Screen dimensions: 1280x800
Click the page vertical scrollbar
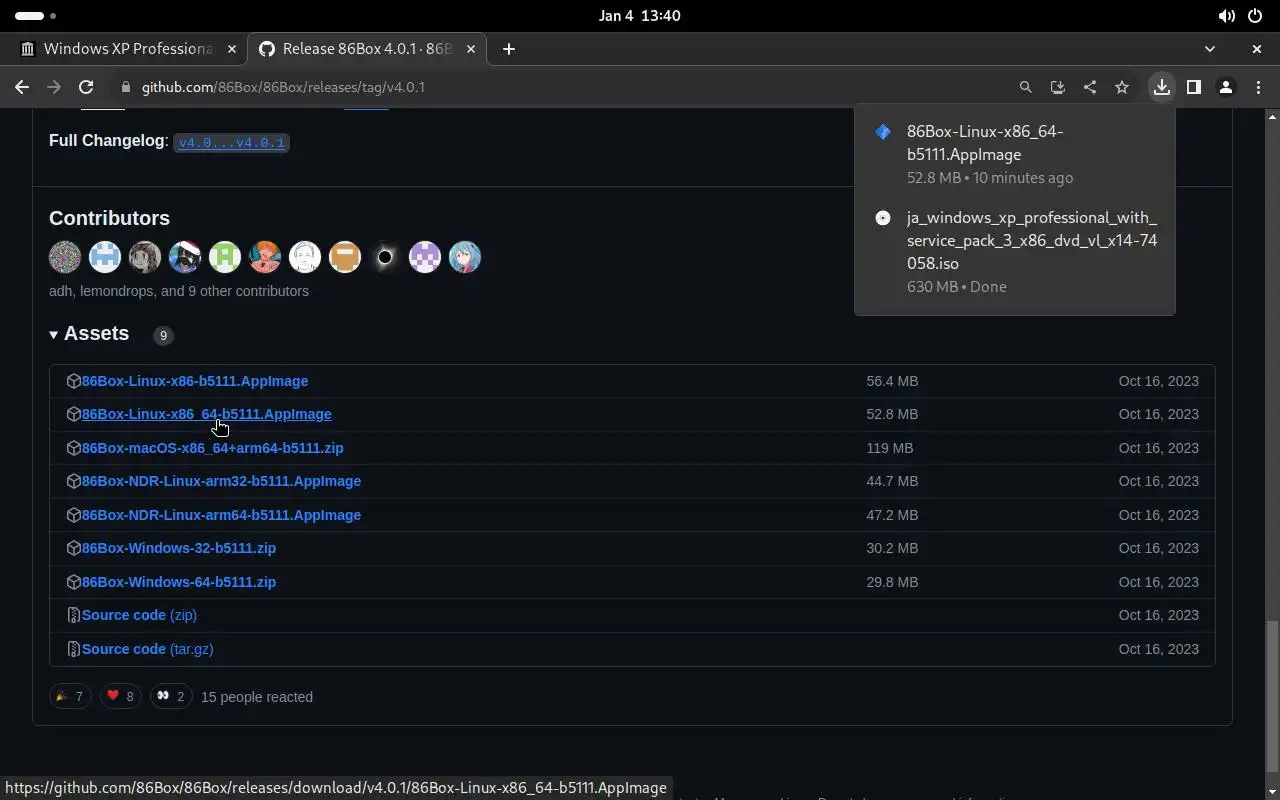click(1273, 696)
